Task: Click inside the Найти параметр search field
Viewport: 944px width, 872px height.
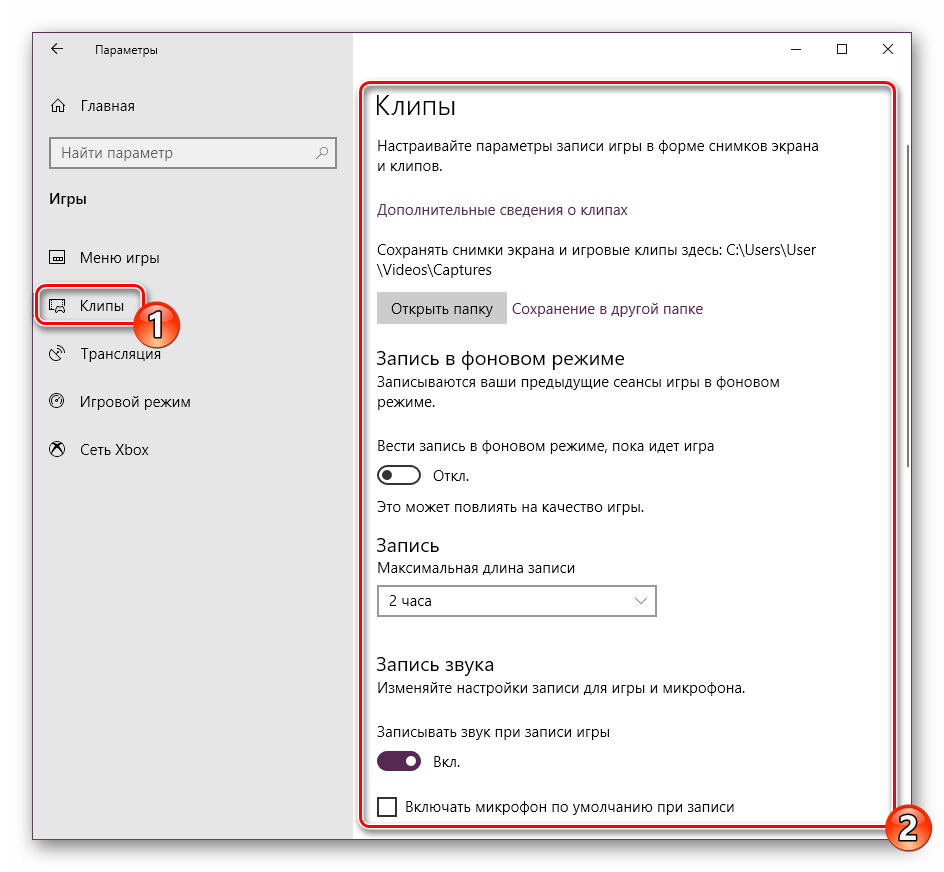Action: coord(180,153)
